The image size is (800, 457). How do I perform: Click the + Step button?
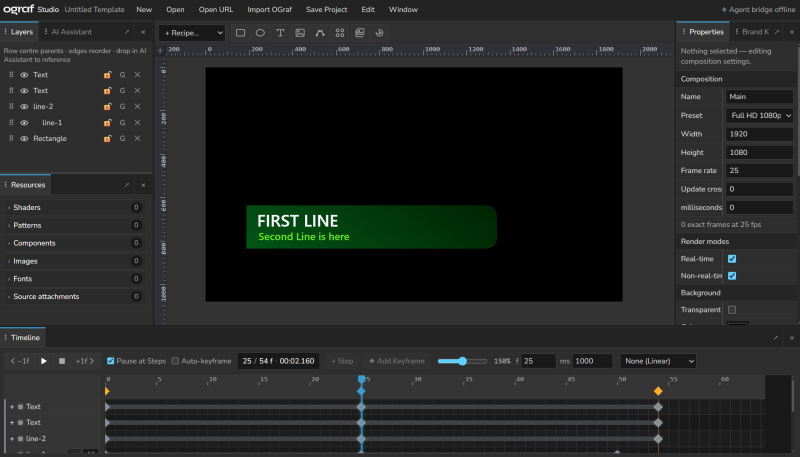click(x=342, y=361)
